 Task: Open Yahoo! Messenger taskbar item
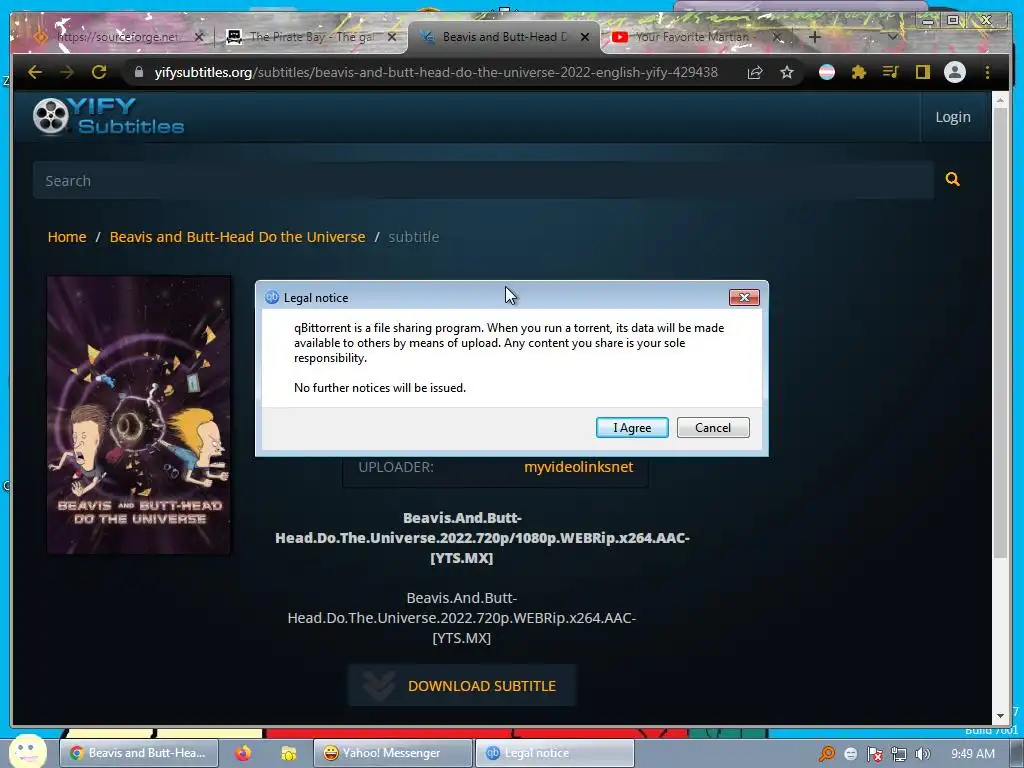coord(392,753)
